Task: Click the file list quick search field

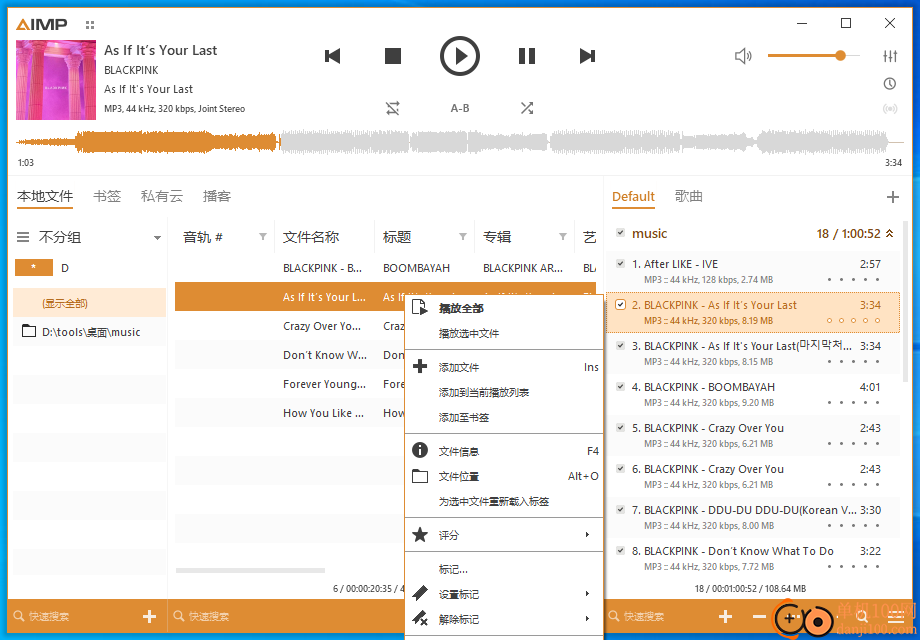Action: pos(288,617)
